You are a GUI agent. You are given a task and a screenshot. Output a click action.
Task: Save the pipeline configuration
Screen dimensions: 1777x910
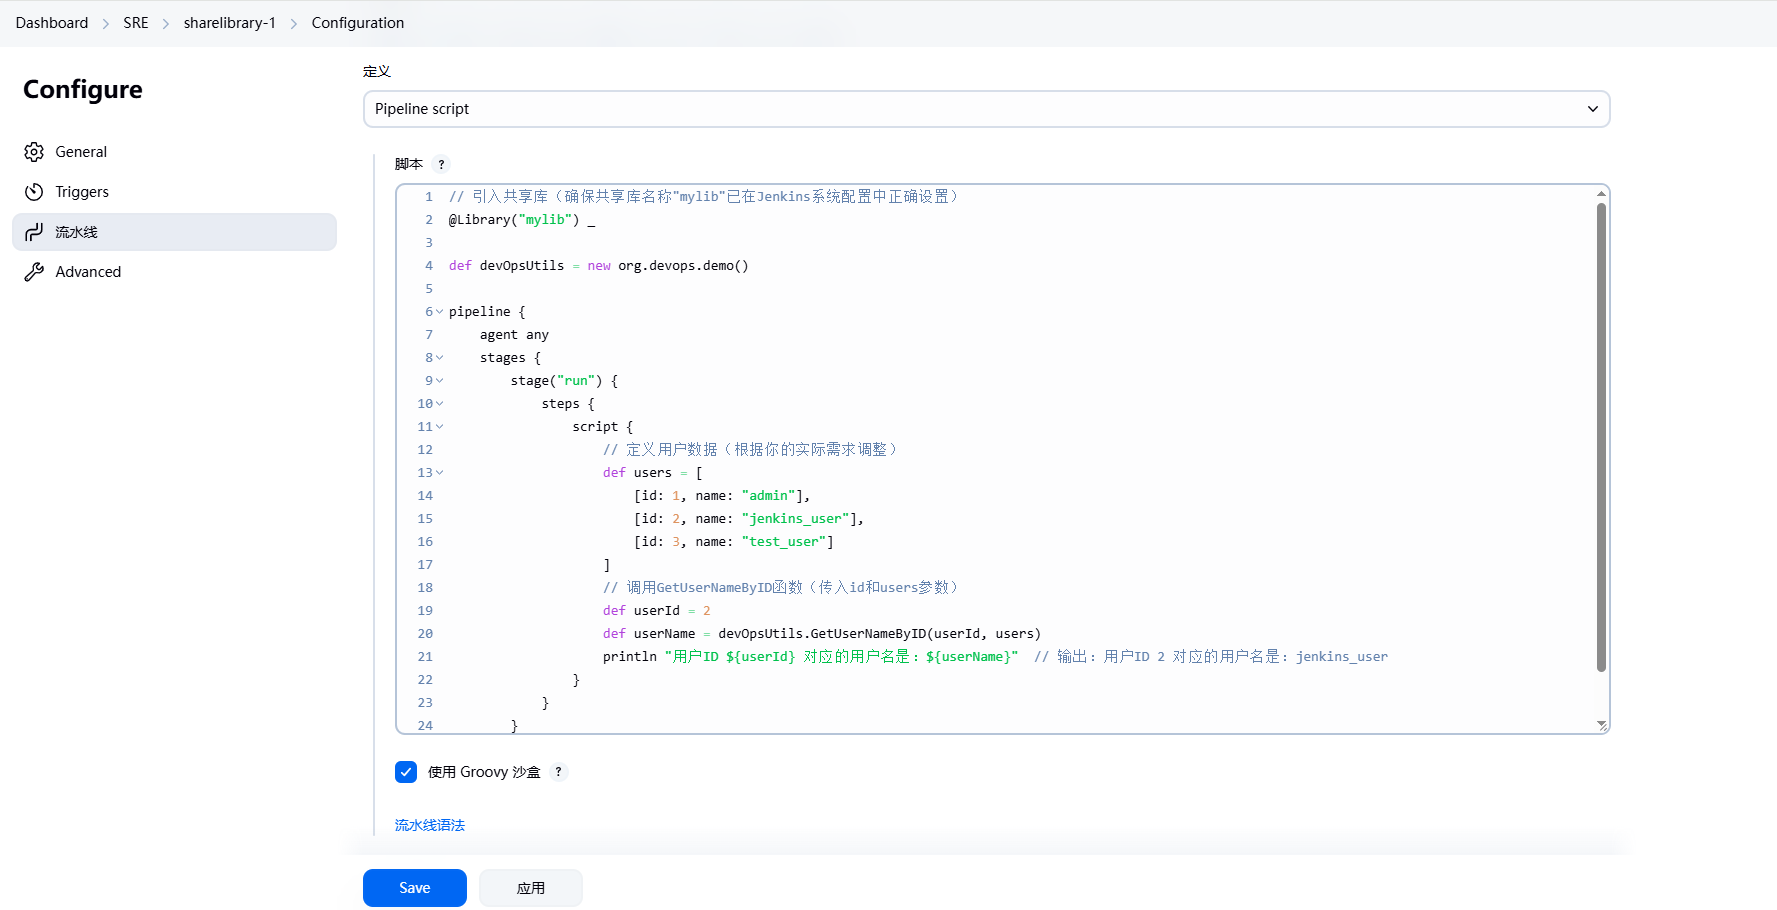[414, 888]
